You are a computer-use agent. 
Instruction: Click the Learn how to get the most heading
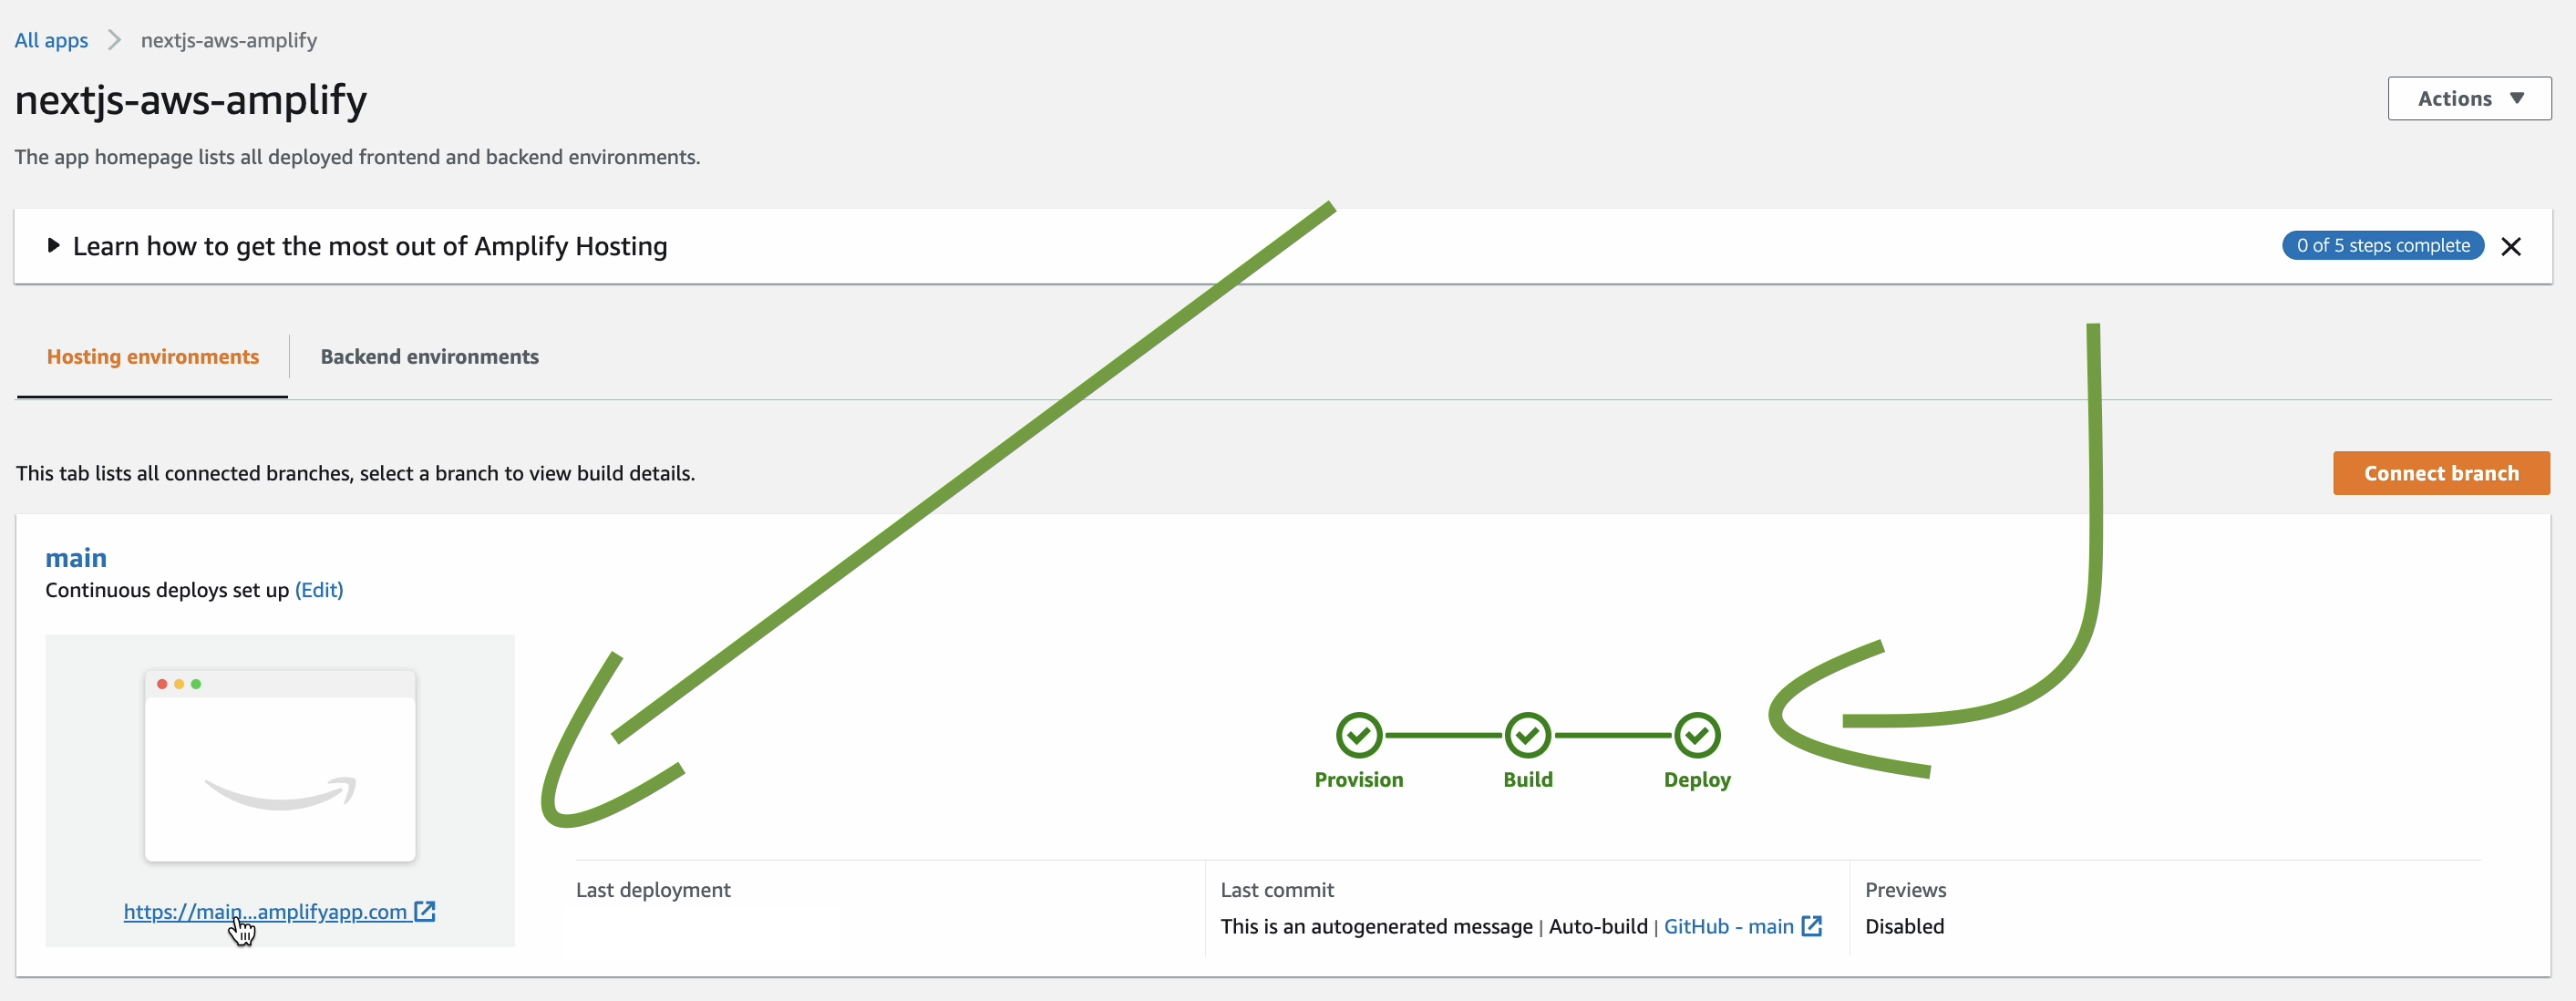point(370,246)
